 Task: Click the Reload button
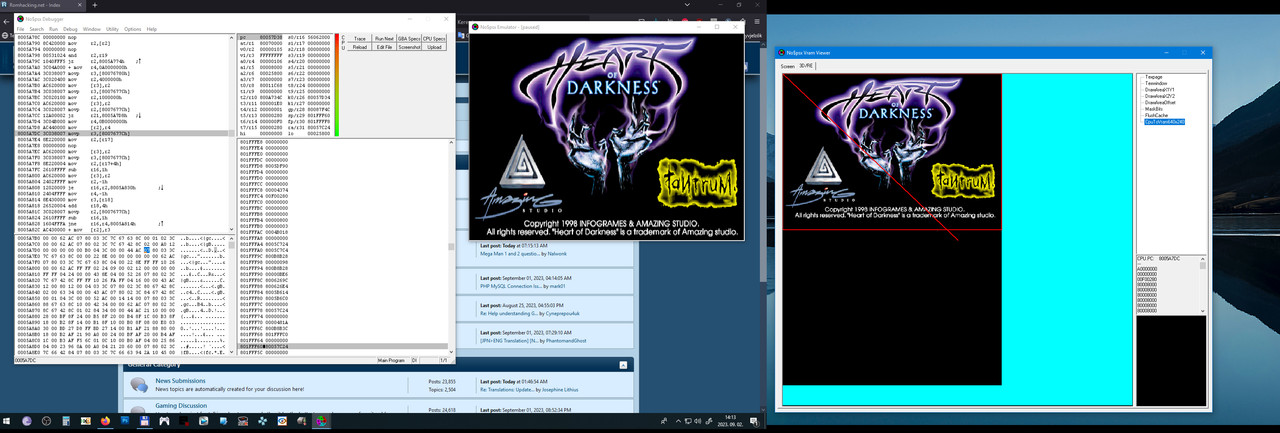click(x=360, y=47)
